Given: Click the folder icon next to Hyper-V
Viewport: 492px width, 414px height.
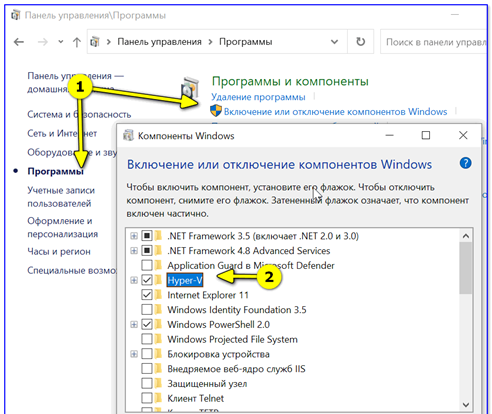Looking at the screenshot, I should (159, 280).
